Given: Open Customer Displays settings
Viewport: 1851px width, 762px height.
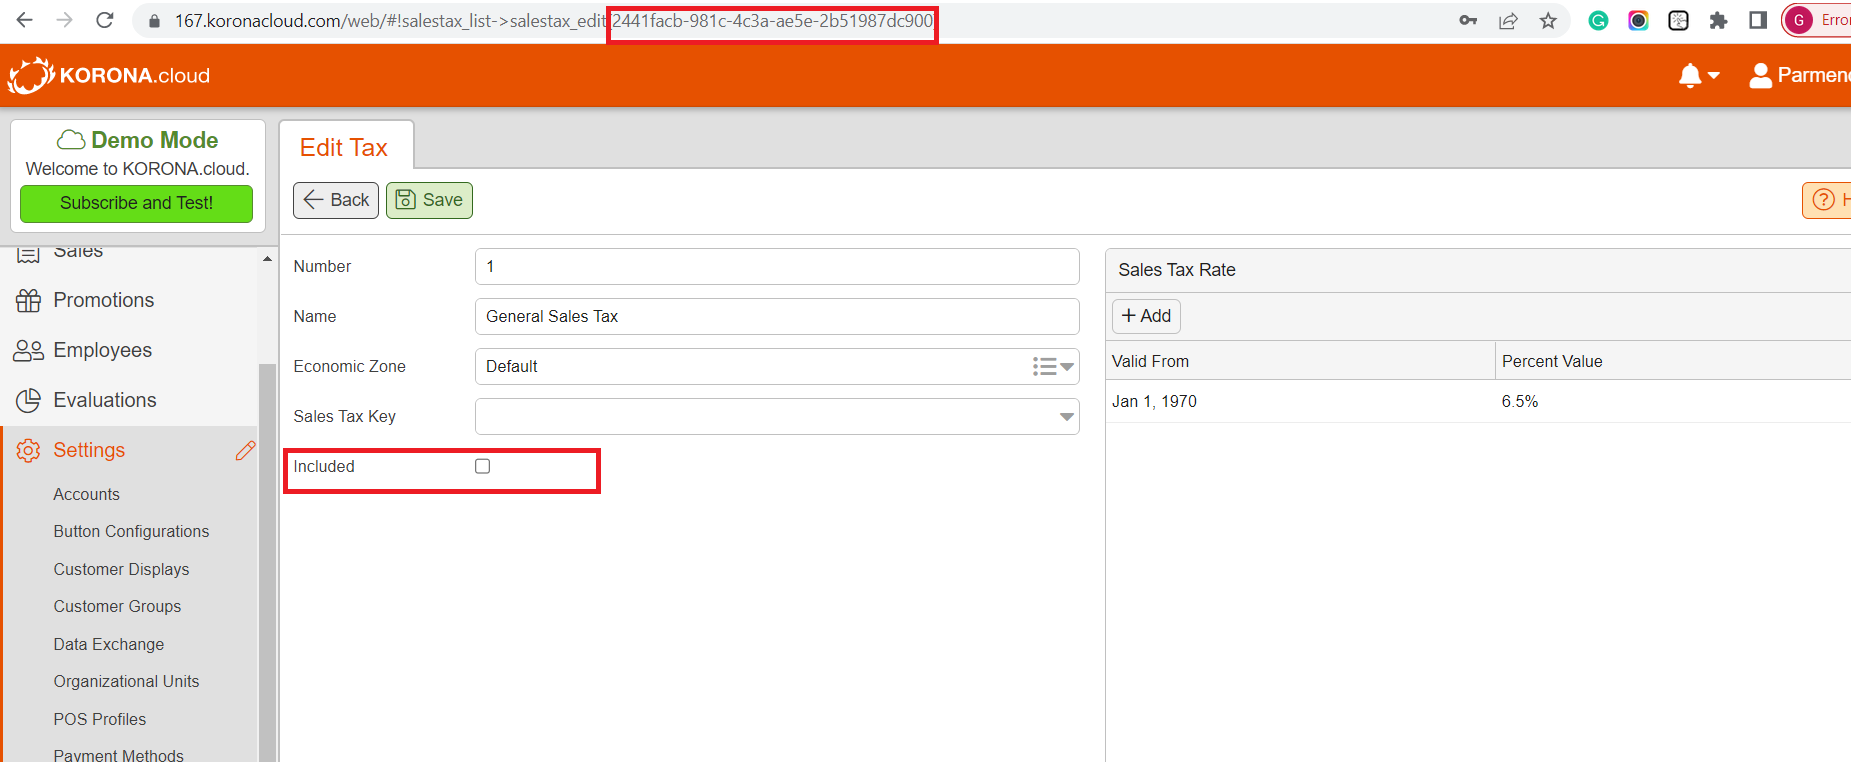Looking at the screenshot, I should click(x=122, y=569).
